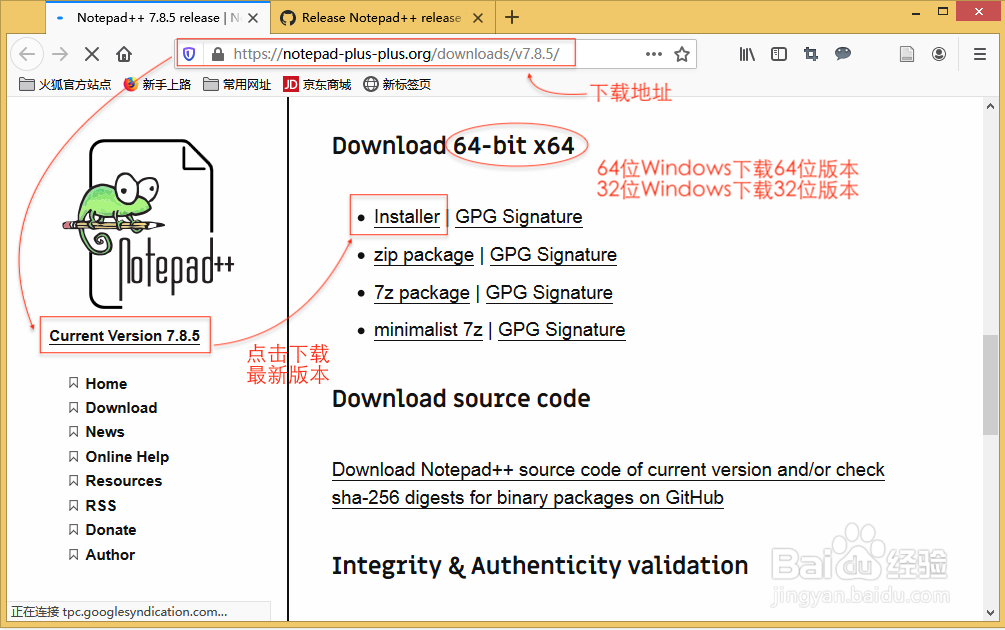Image resolution: width=1005 pixels, height=630 pixels.
Task: Open the 火狐官方站点 bookmark folder
Action: (65, 85)
